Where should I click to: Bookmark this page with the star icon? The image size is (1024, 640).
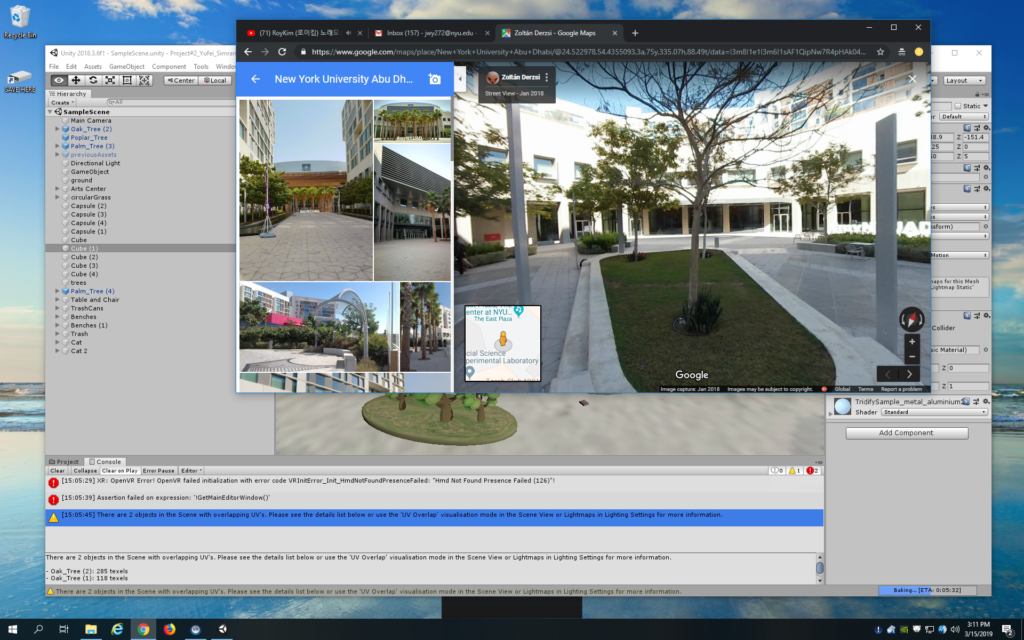click(880, 52)
